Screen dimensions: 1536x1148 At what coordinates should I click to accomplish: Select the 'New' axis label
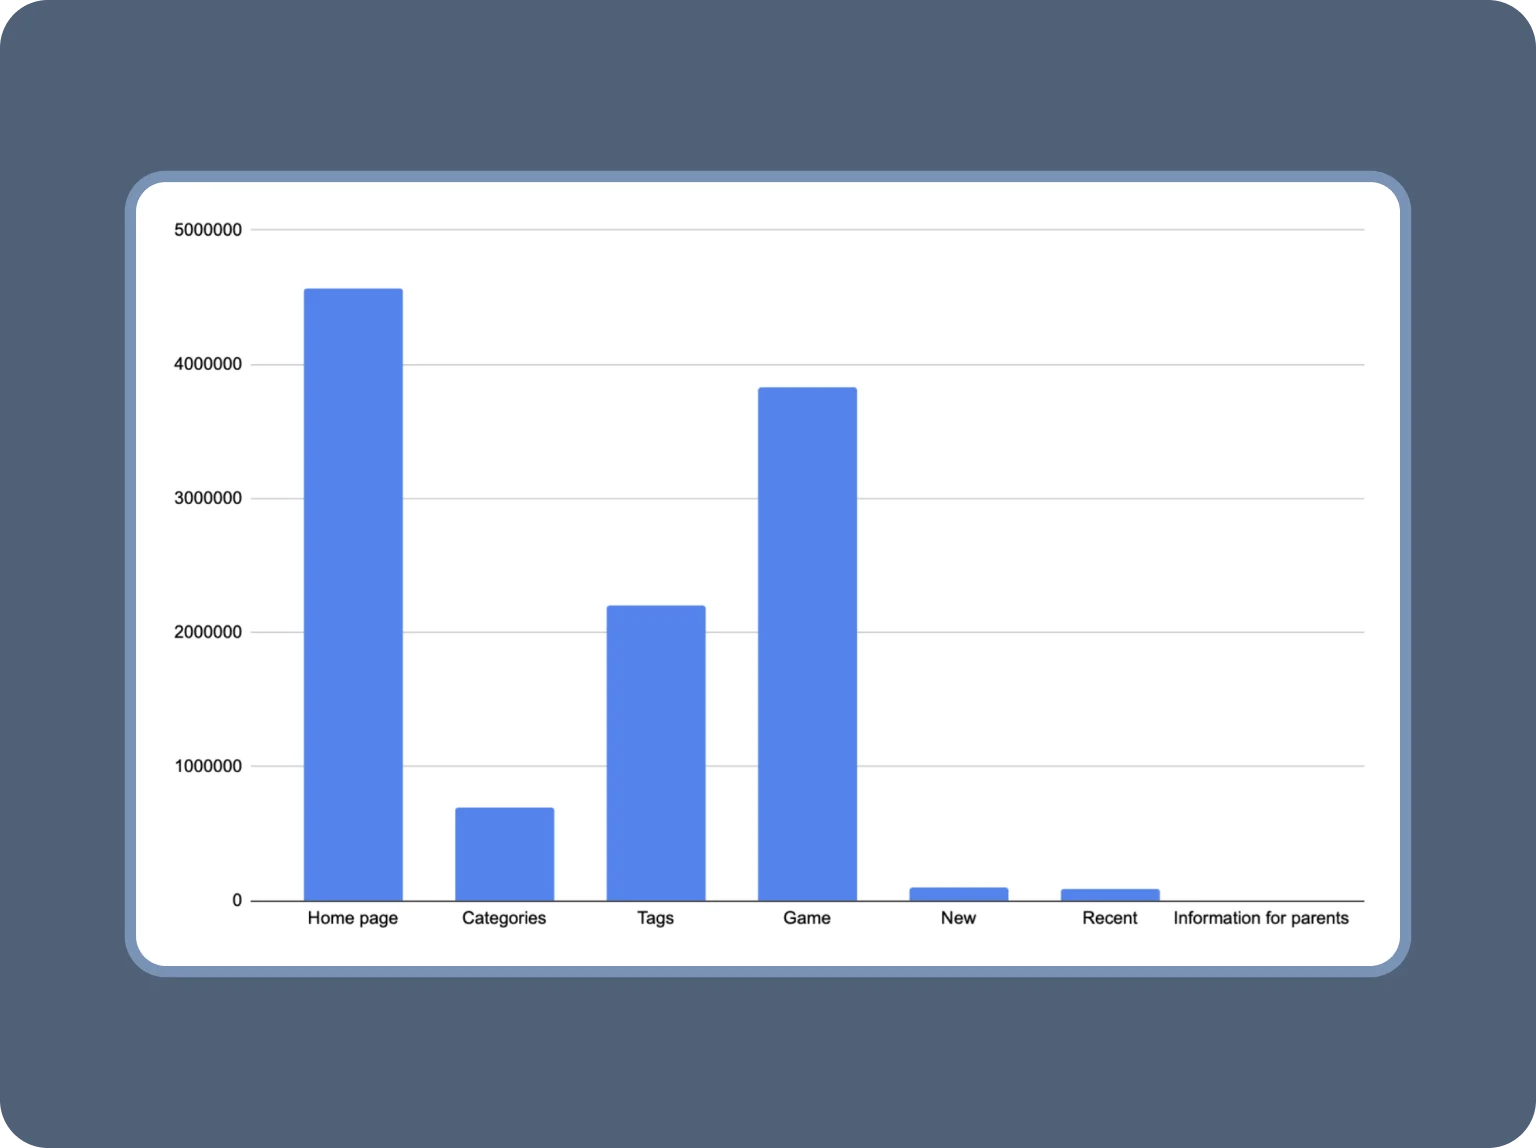[958, 918]
